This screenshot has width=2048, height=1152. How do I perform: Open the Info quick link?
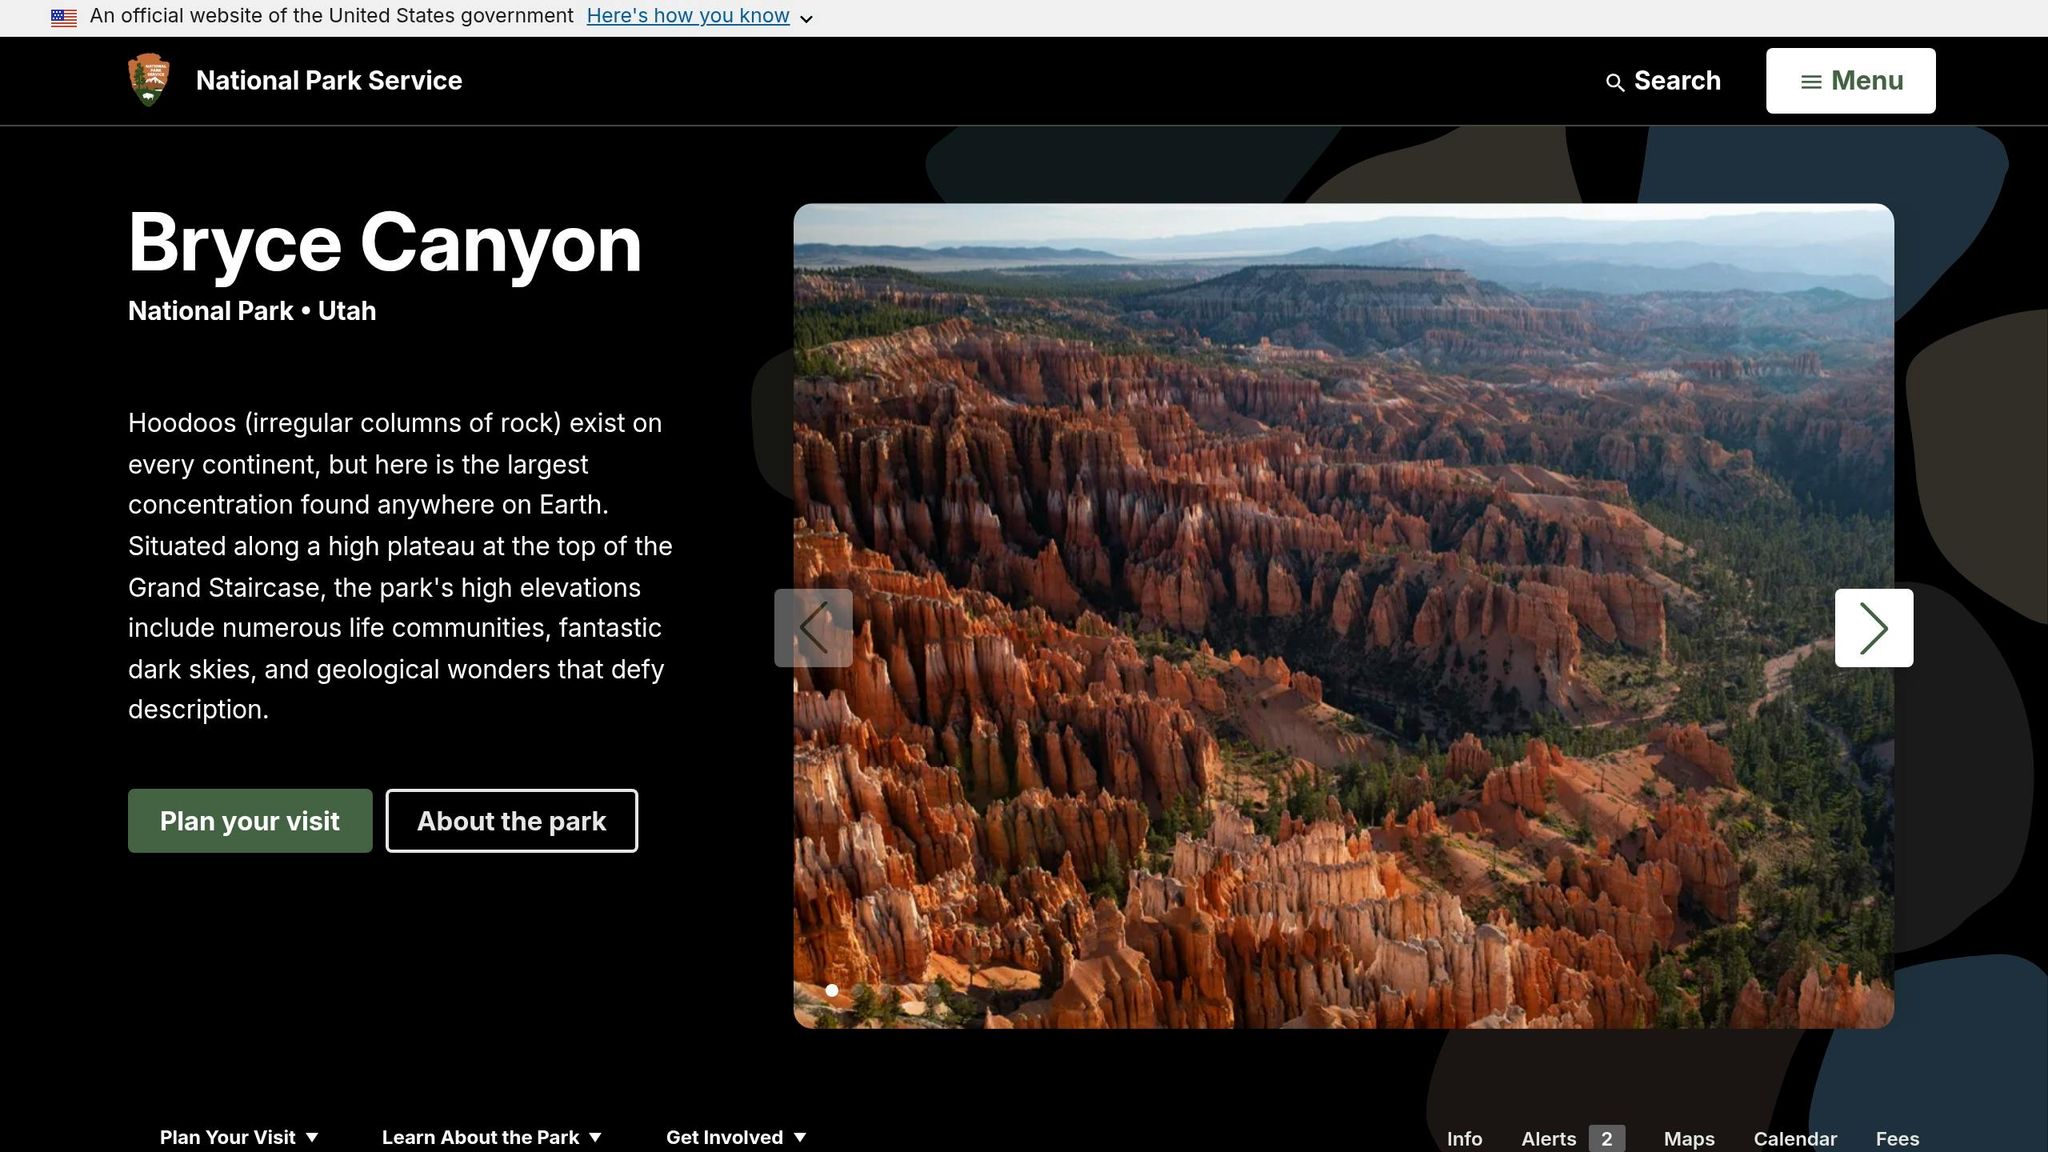1464,1139
